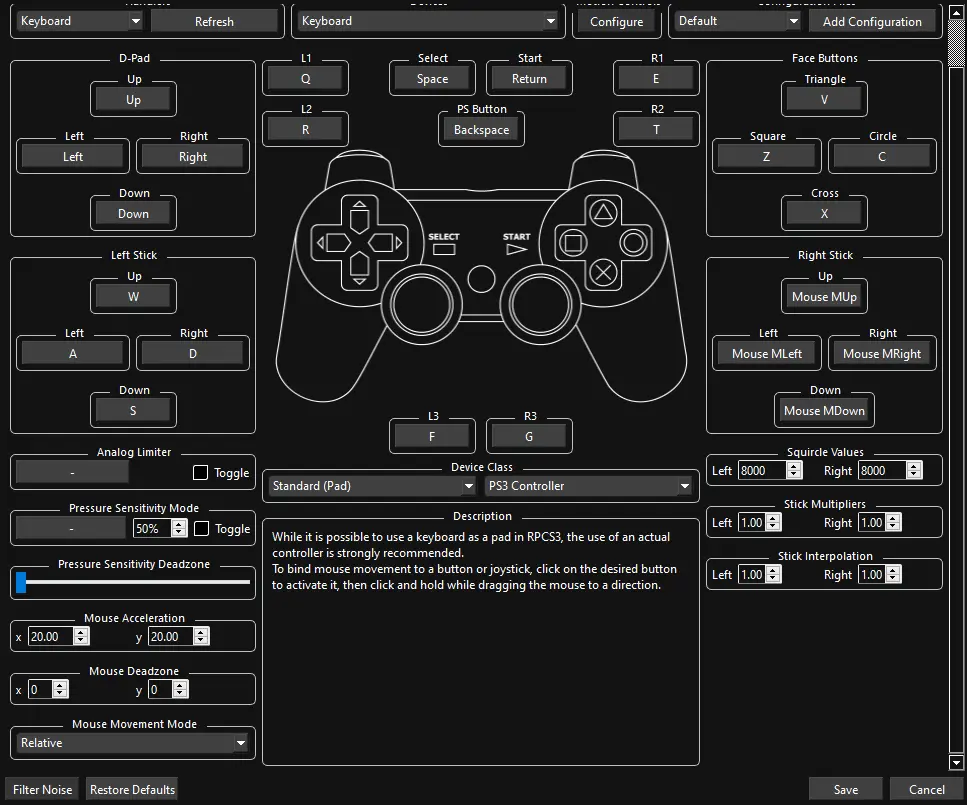Click the R1 binding button E
The height and width of the screenshot is (805, 967).
pyautogui.click(x=656, y=79)
